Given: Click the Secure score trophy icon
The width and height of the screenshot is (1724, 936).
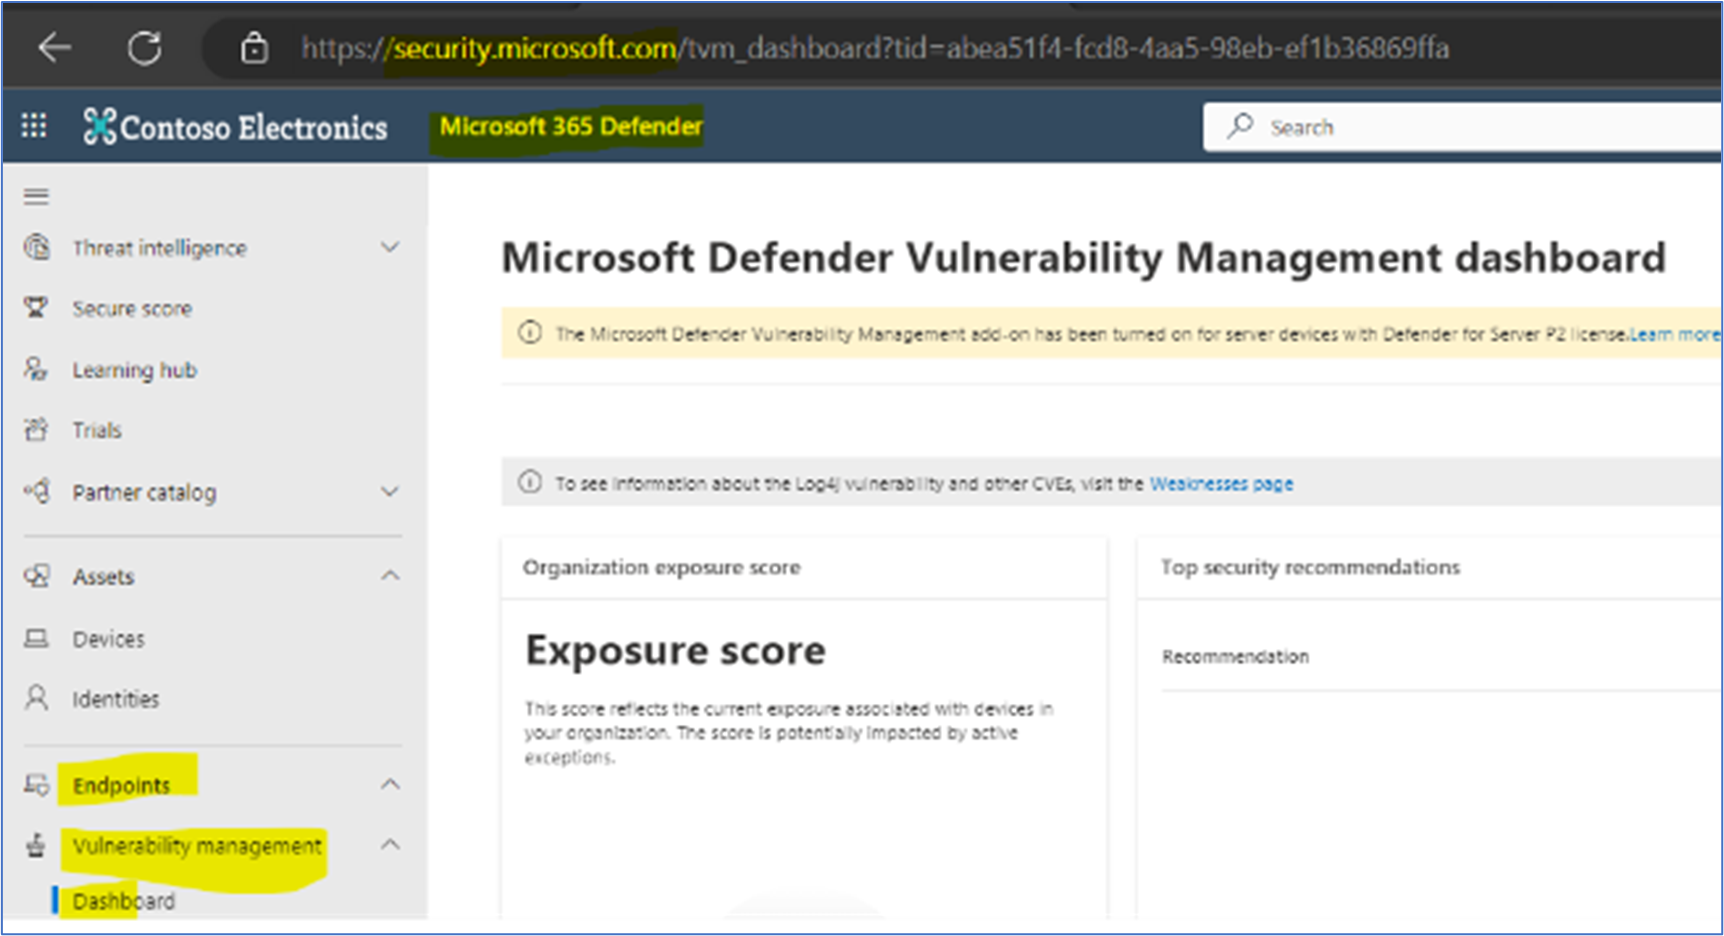Looking at the screenshot, I should [36, 308].
